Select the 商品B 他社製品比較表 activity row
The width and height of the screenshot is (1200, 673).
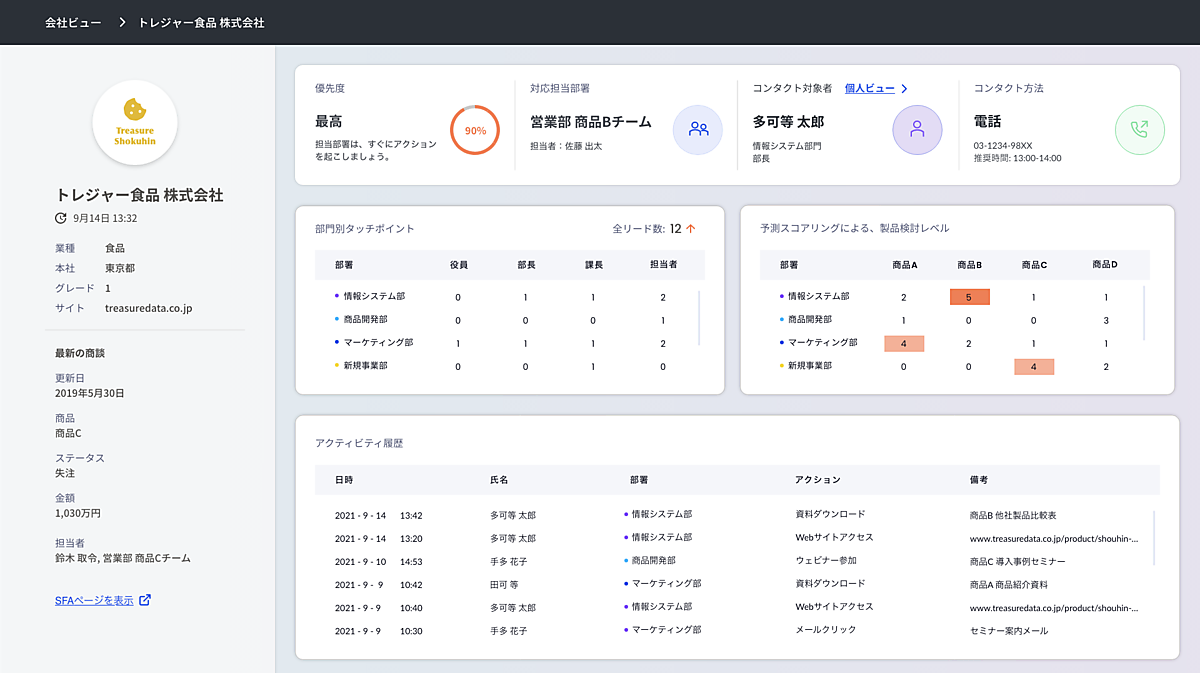(x=735, y=515)
